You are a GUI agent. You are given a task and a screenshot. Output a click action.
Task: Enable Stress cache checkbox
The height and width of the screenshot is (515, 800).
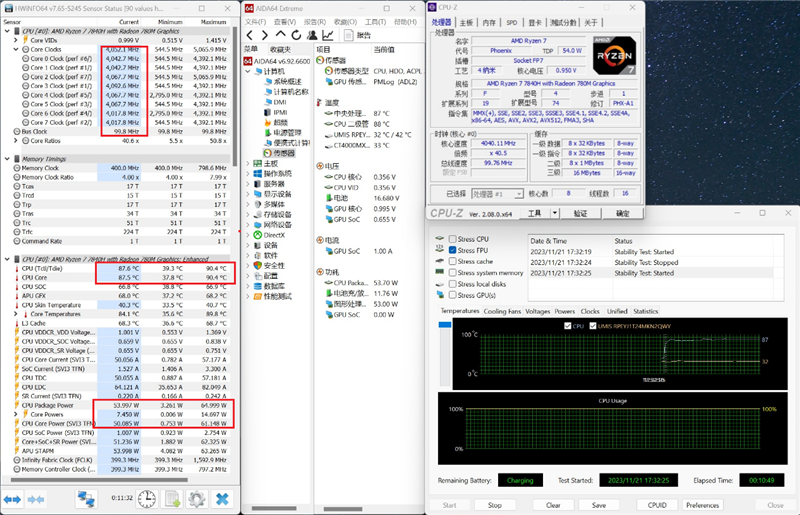tap(453, 261)
